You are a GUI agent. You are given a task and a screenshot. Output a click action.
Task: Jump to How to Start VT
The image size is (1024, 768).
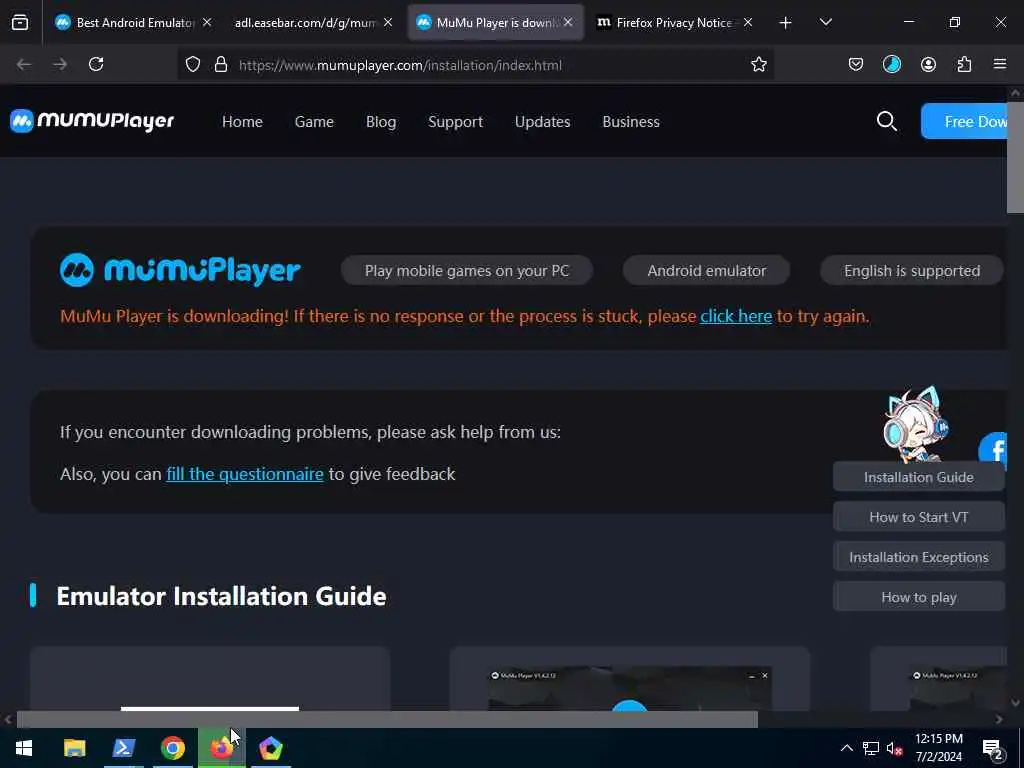[918, 517]
